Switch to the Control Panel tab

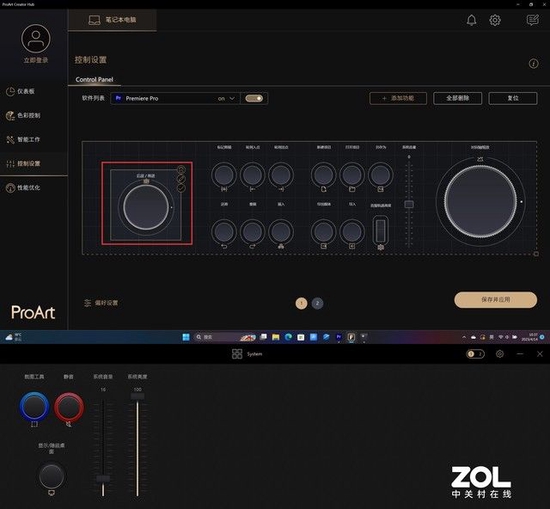pos(94,80)
